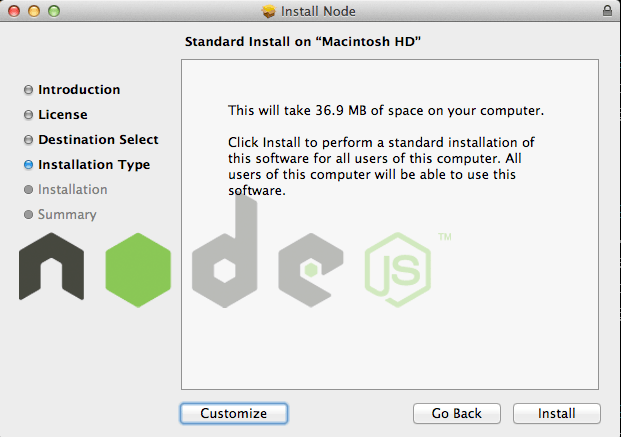The width and height of the screenshot is (621, 437).
Task: Click the package box icon beside Install Node
Action: click(269, 11)
